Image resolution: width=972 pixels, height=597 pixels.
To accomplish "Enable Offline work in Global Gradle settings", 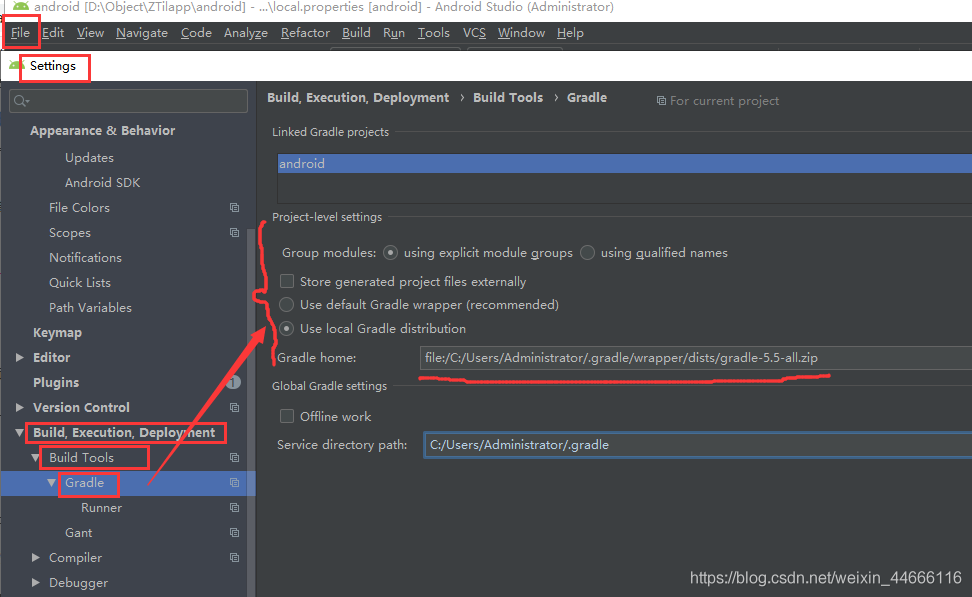I will pos(287,416).
